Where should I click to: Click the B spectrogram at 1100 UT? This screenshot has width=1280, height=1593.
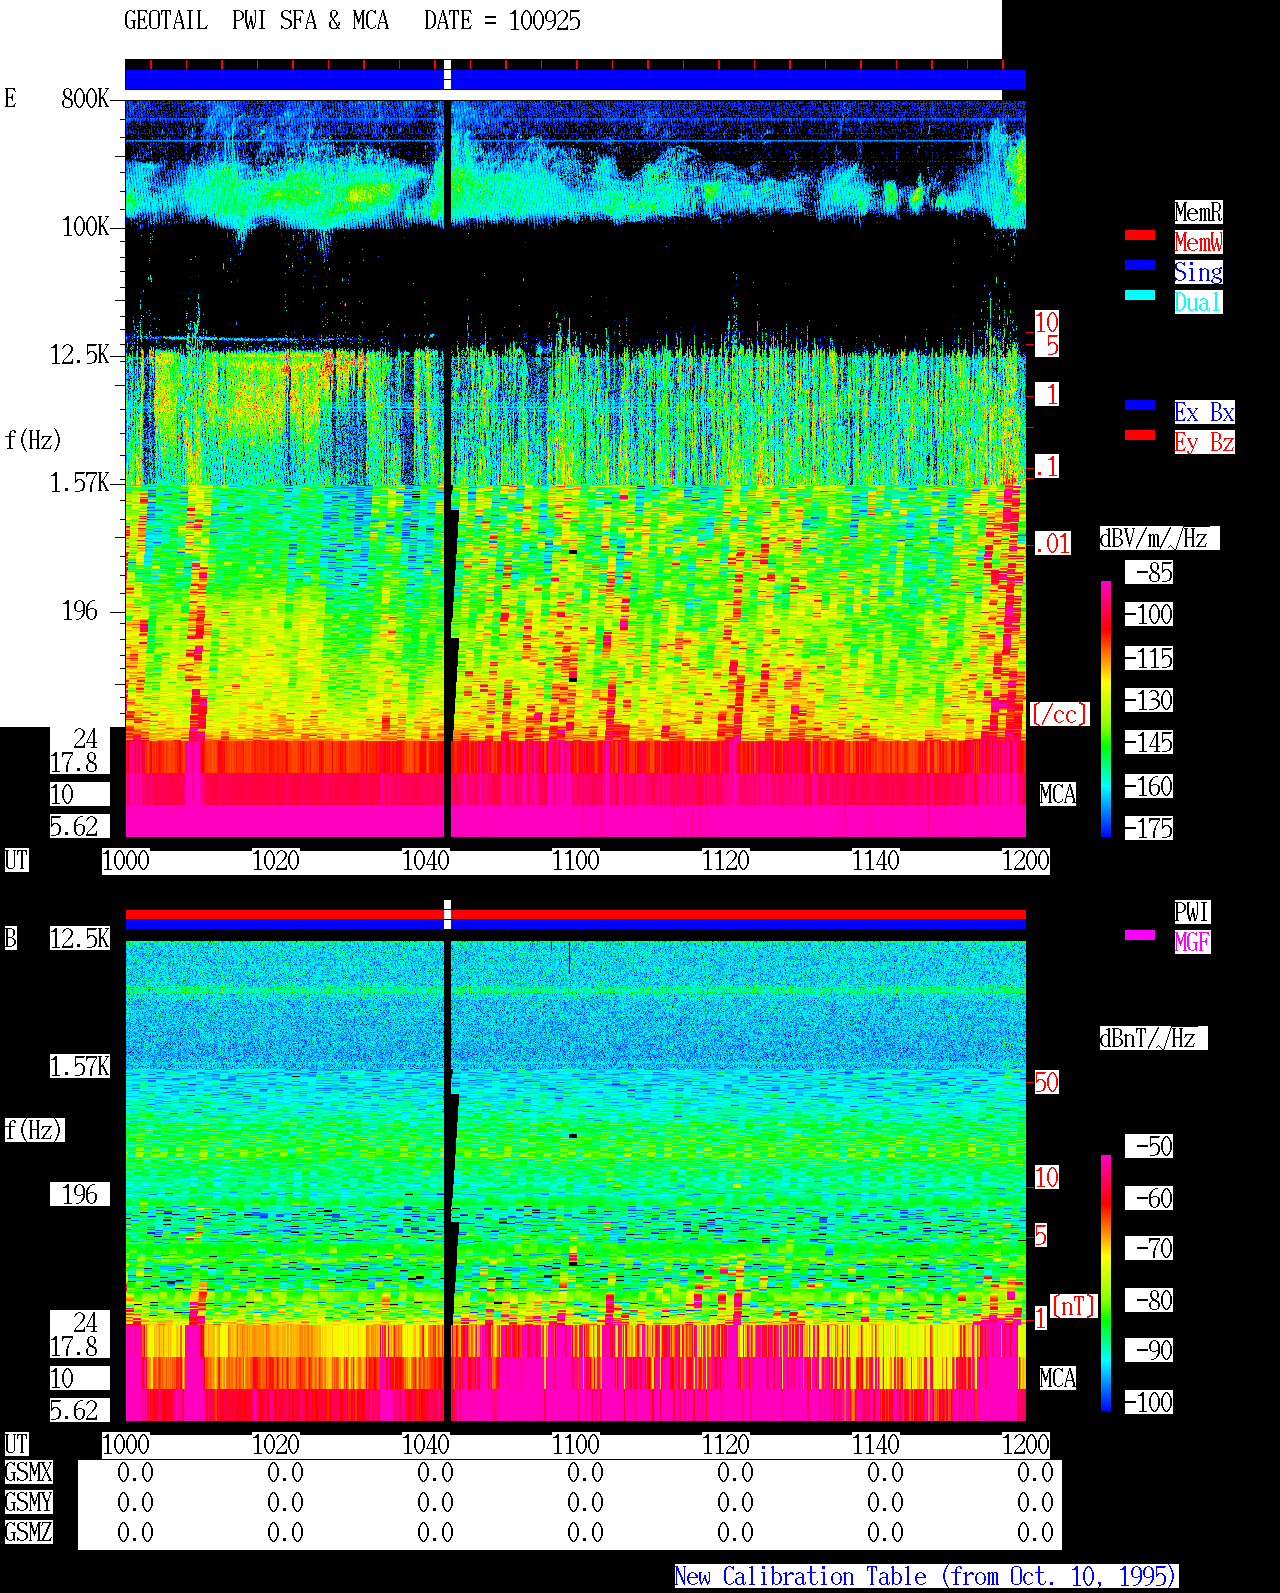coord(576,1180)
